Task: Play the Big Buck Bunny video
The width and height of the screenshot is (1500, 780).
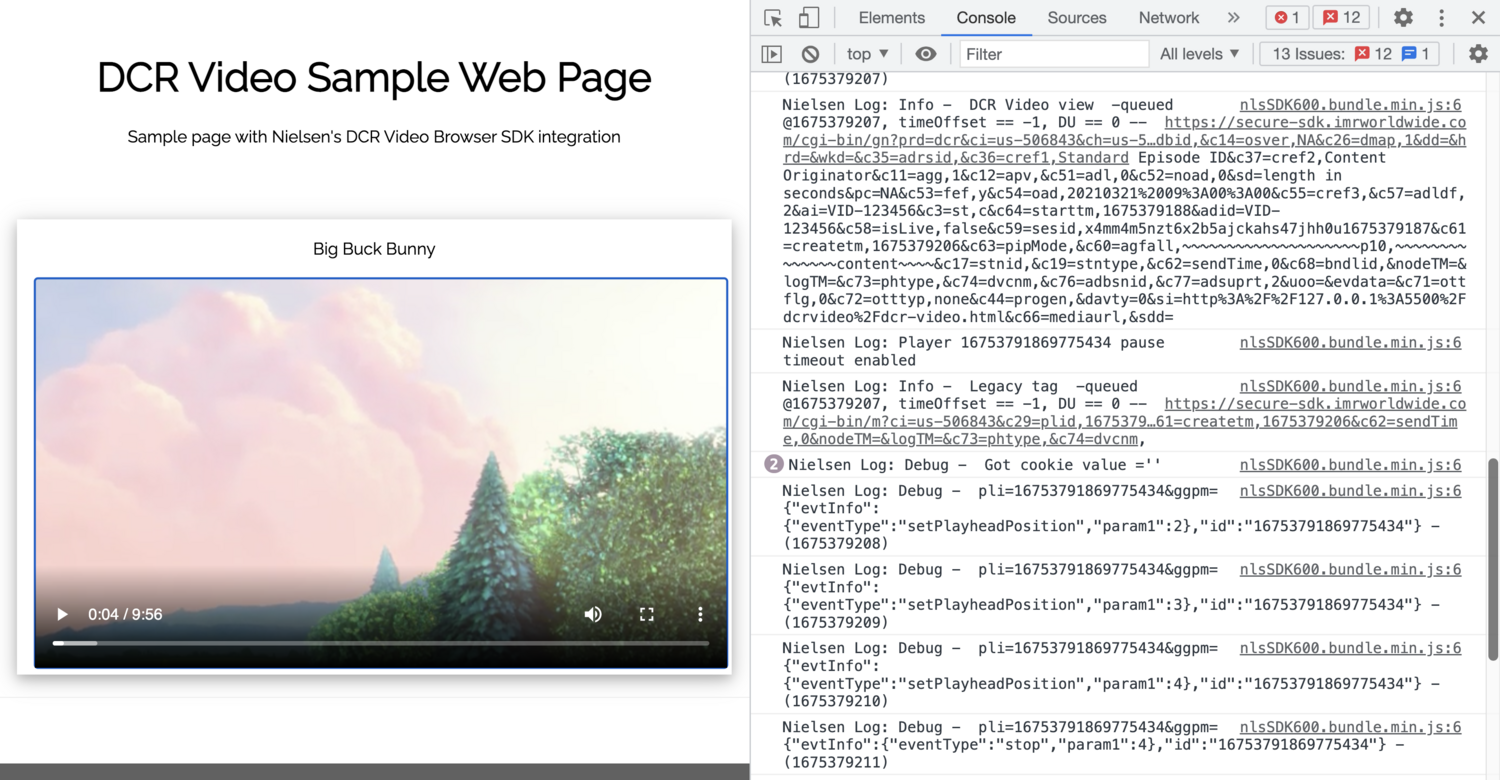Action: 61,614
